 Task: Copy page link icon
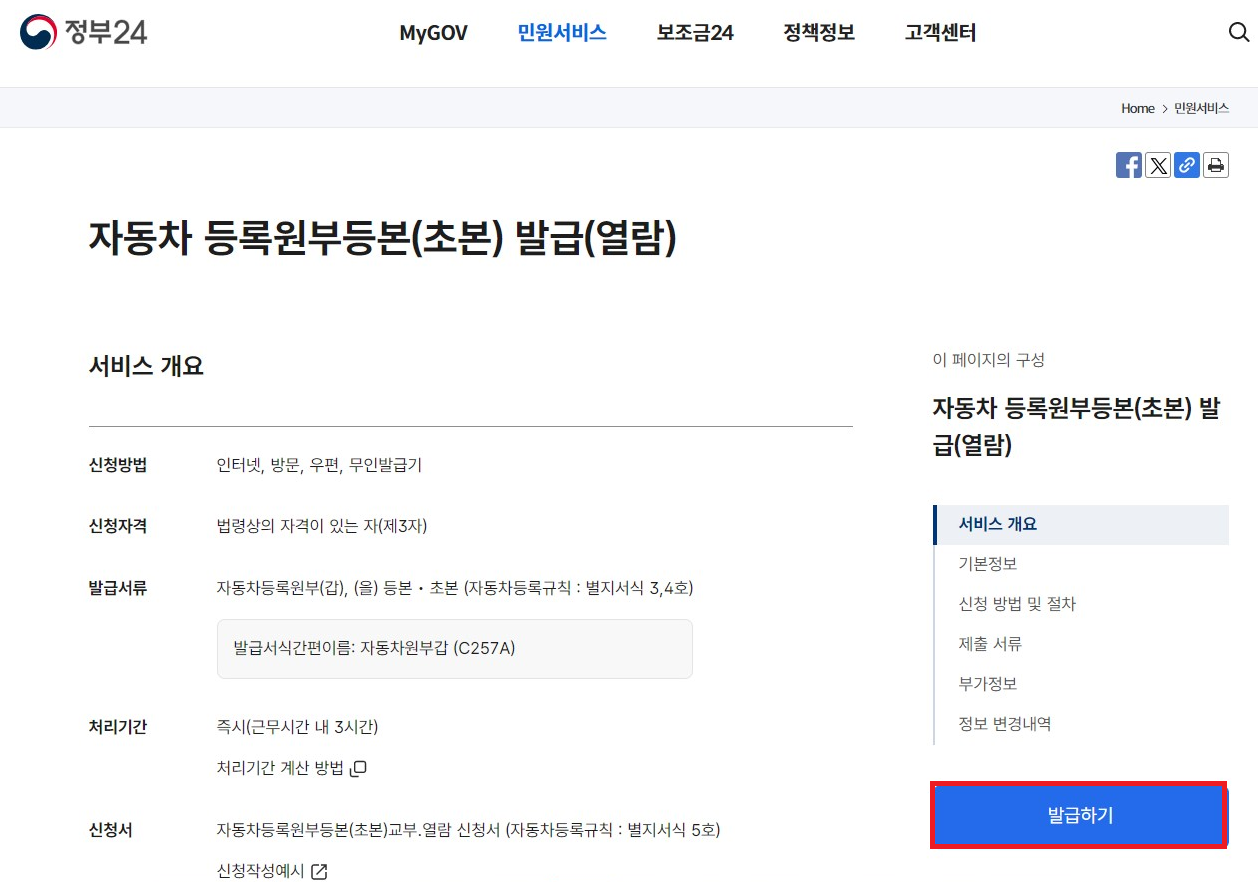tap(1187, 165)
